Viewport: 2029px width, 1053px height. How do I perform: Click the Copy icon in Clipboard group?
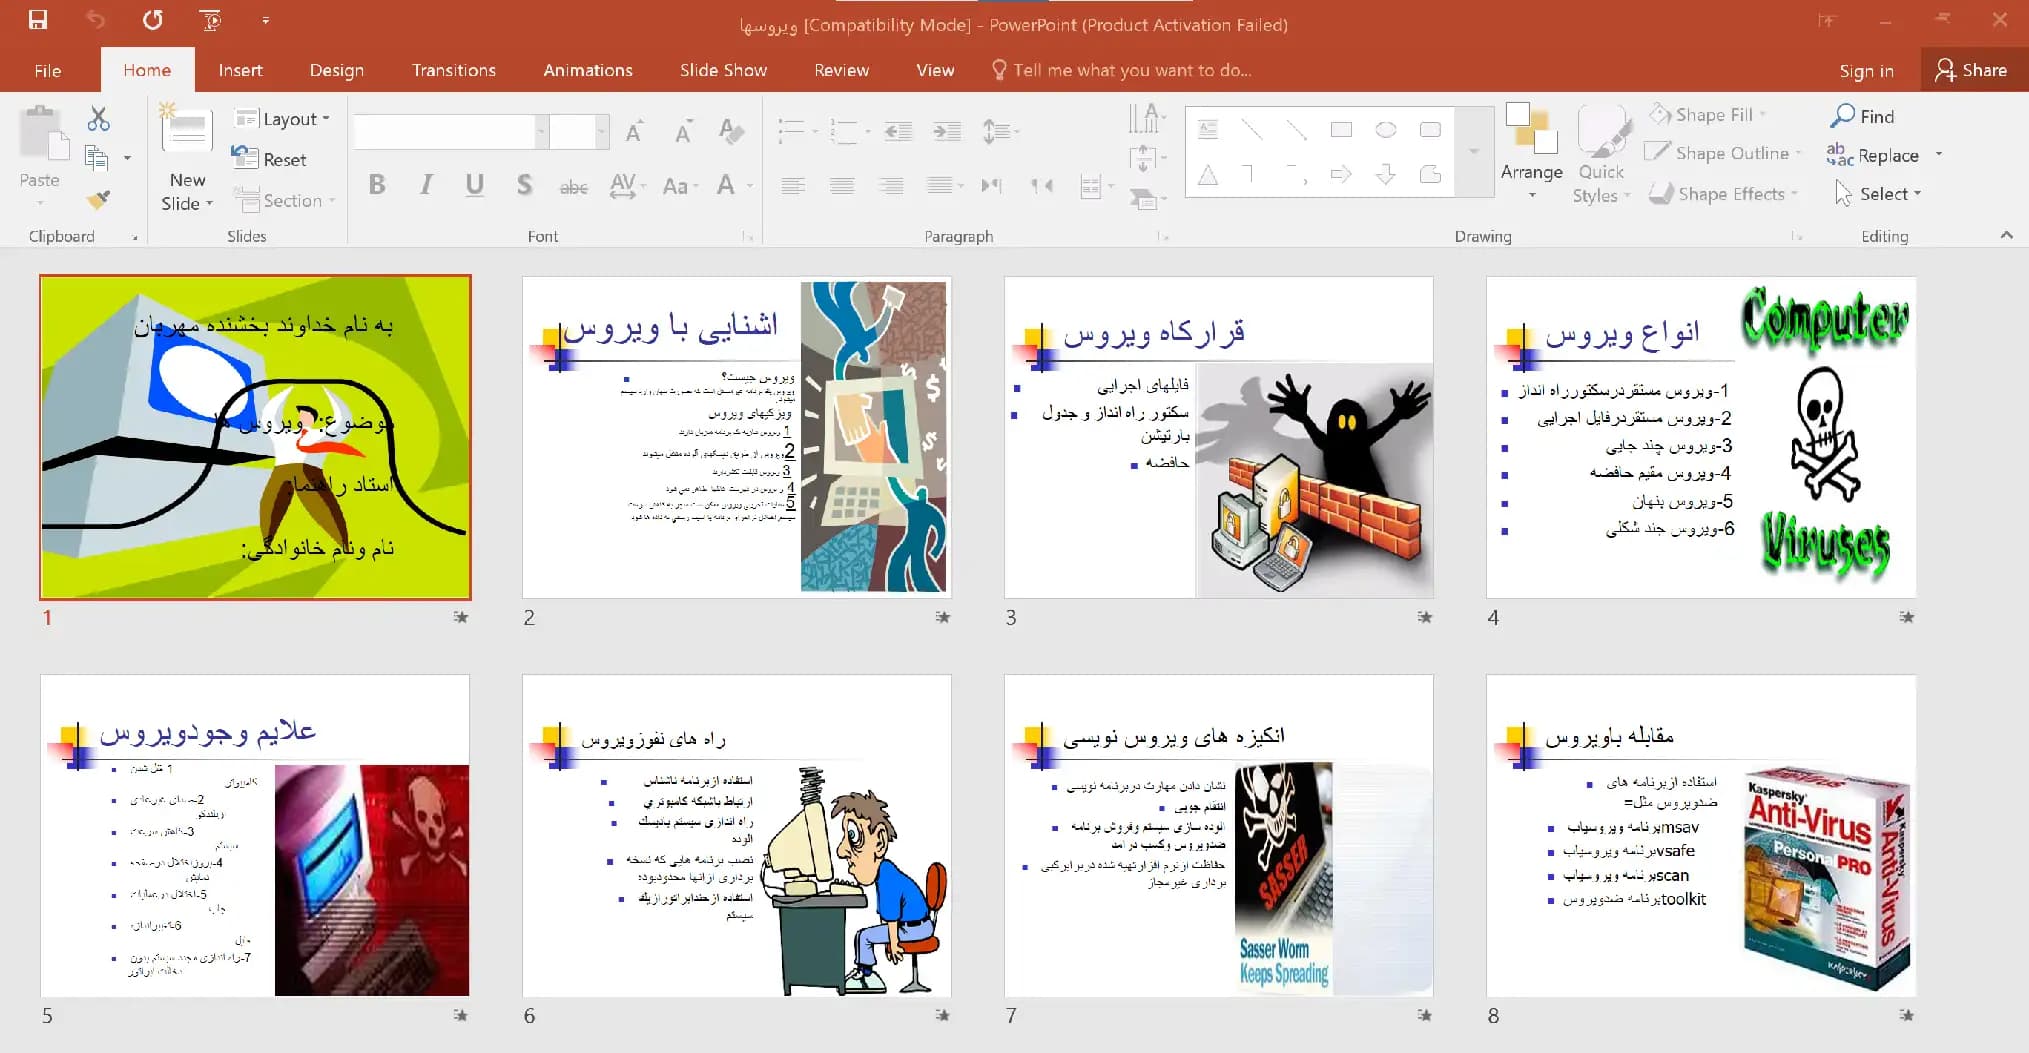(97, 157)
